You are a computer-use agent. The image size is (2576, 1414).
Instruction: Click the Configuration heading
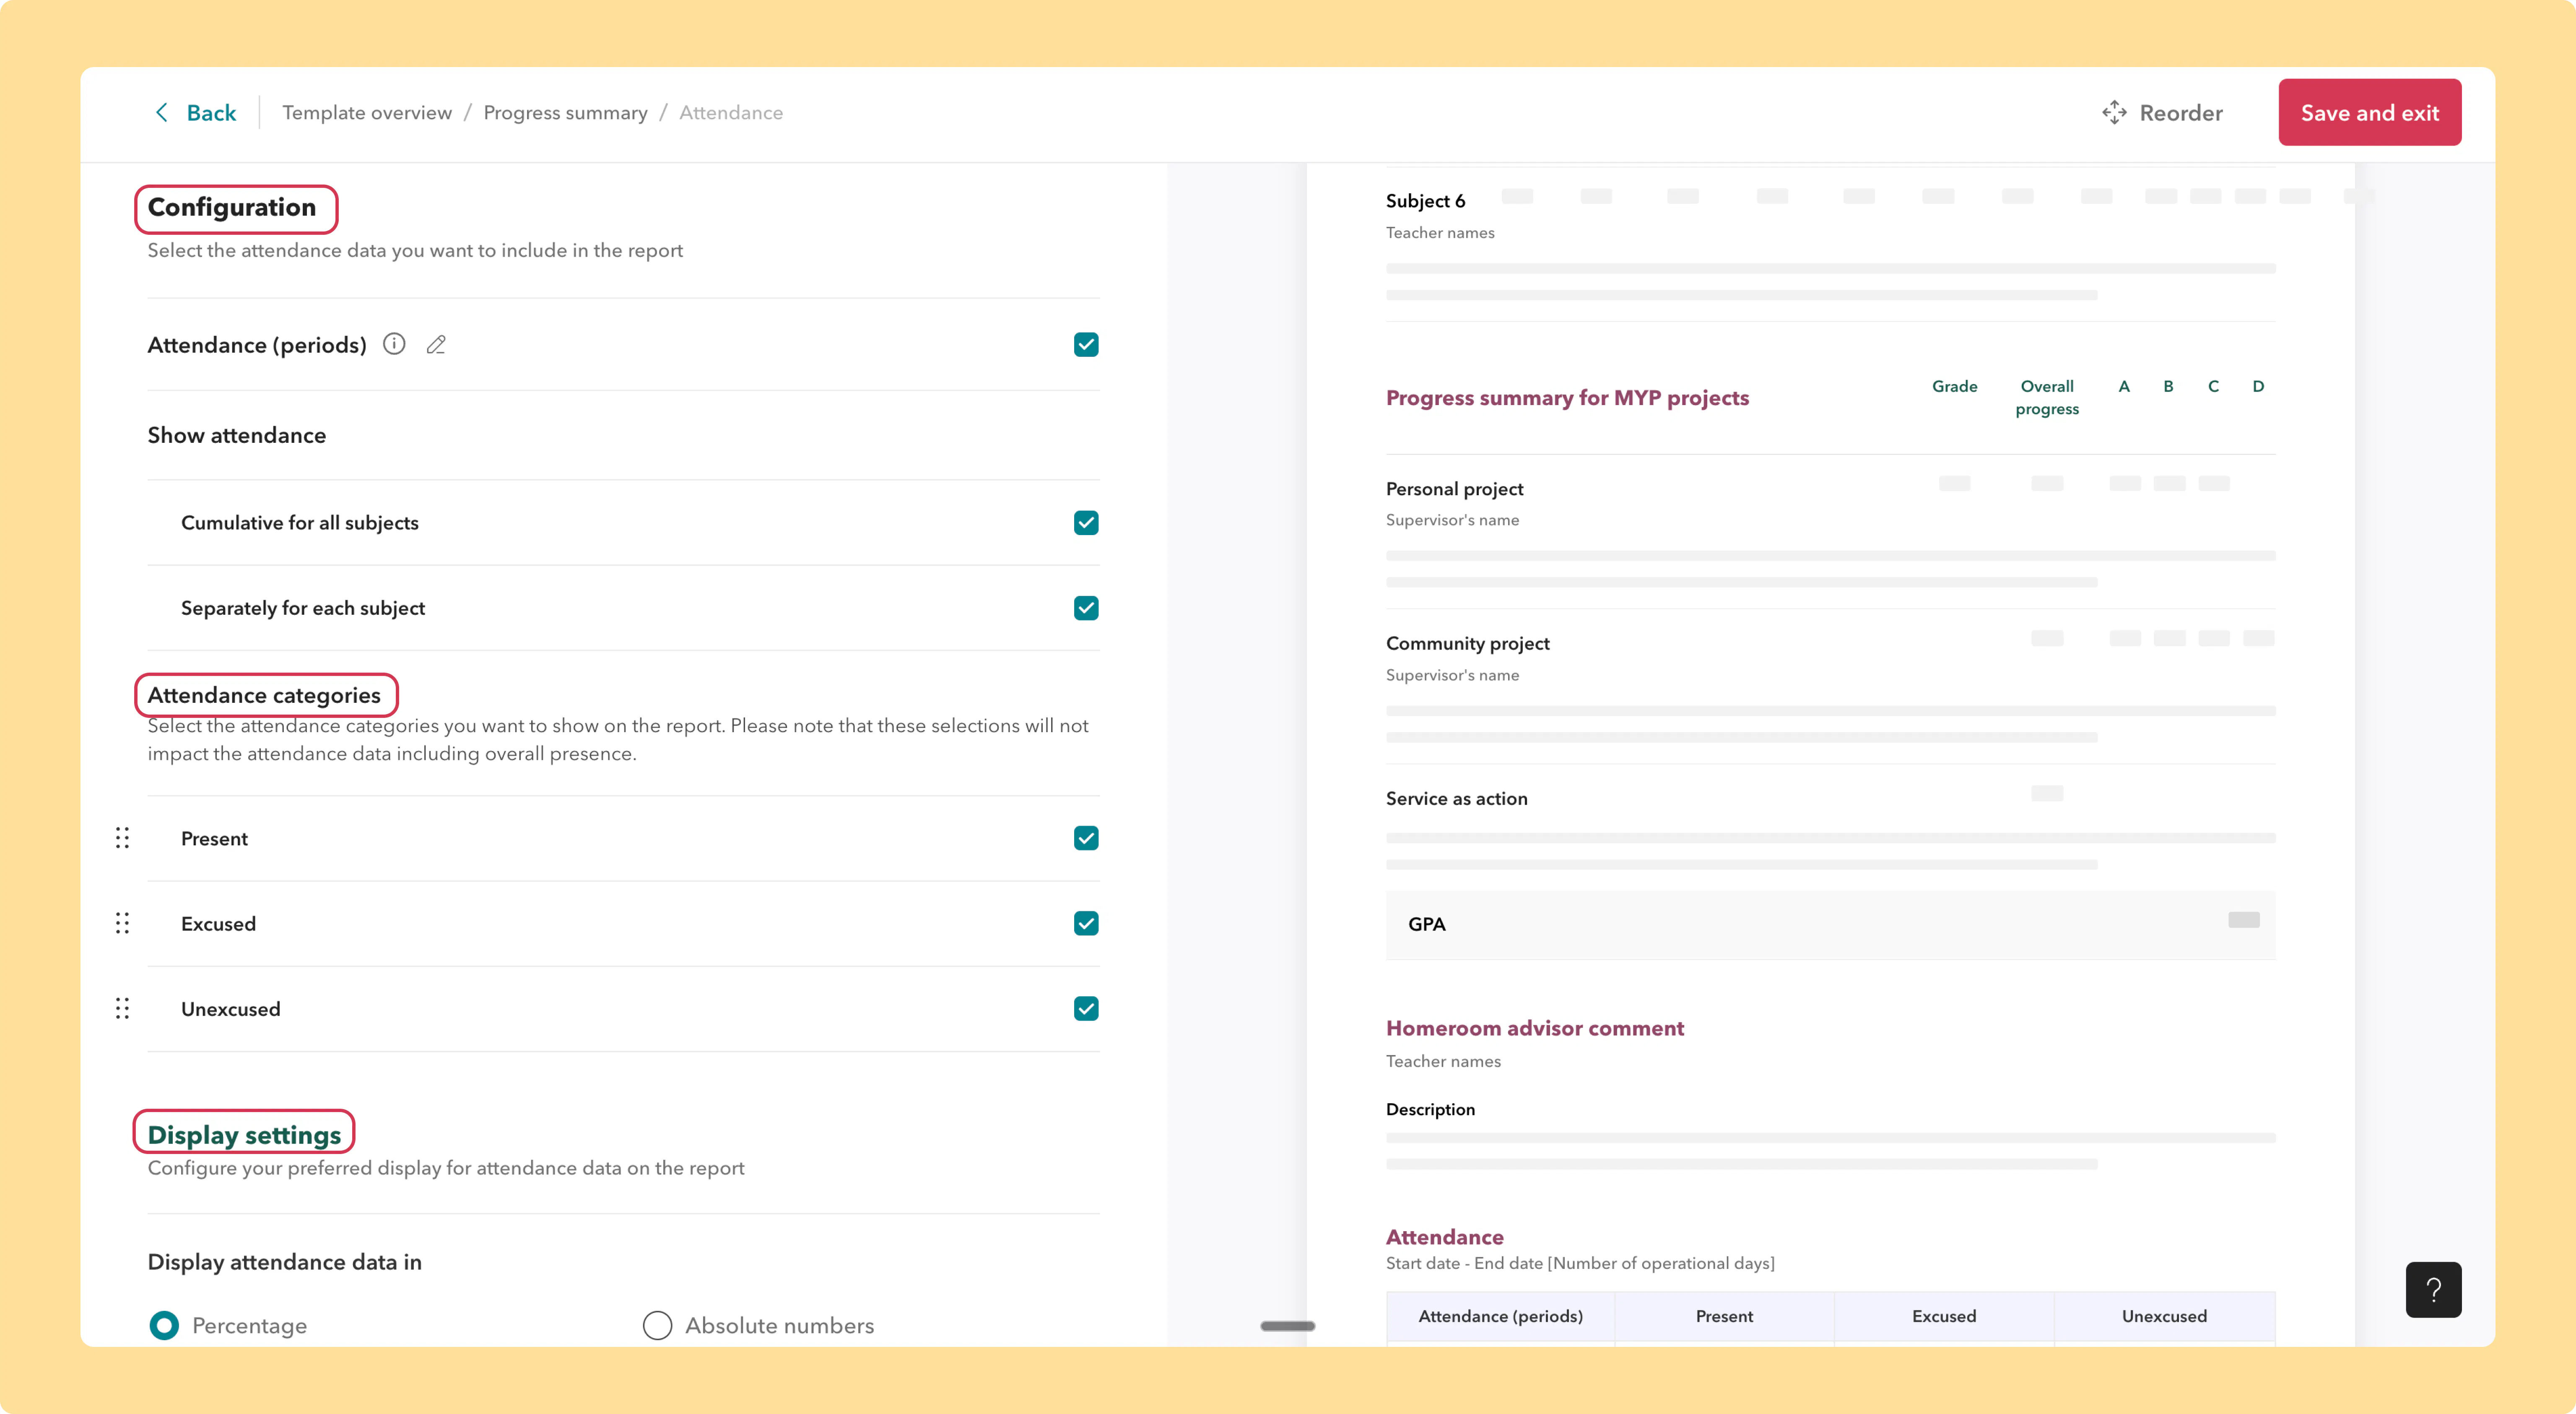(232, 207)
